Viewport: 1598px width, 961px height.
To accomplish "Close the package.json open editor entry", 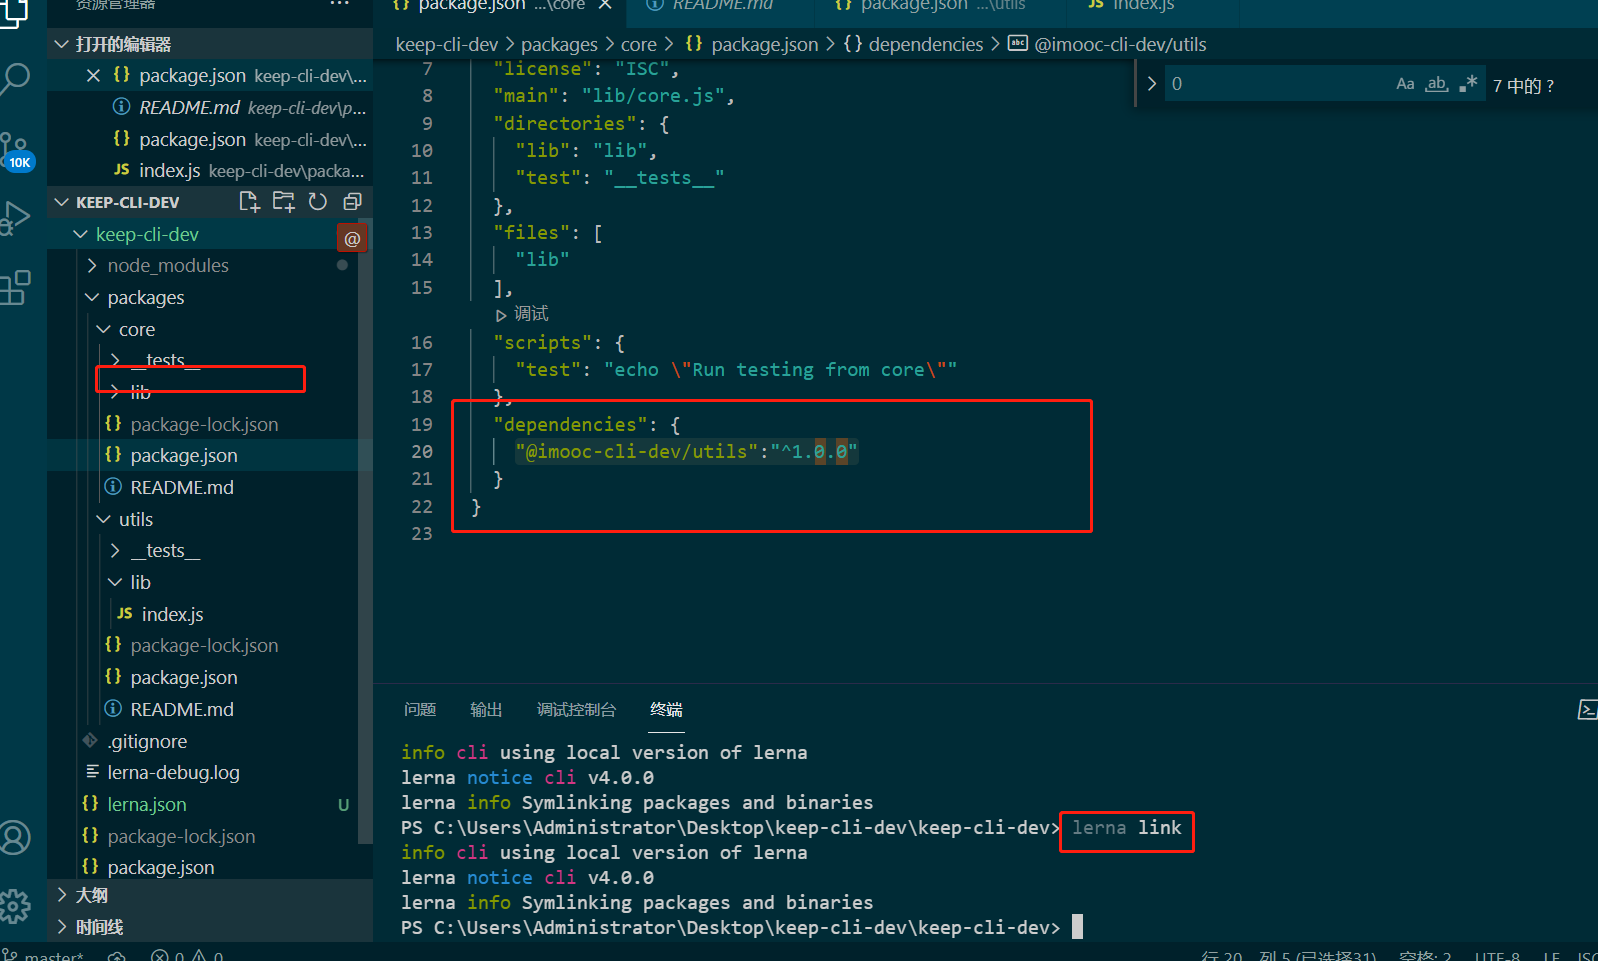I will [93, 76].
